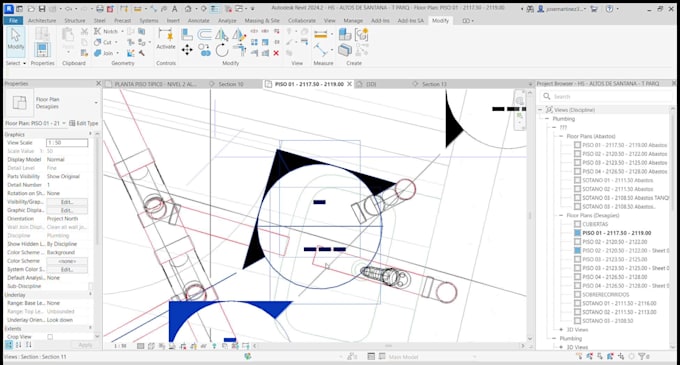Save the project from quick access toolbar
This screenshot has width=680, height=365.
[42, 9]
